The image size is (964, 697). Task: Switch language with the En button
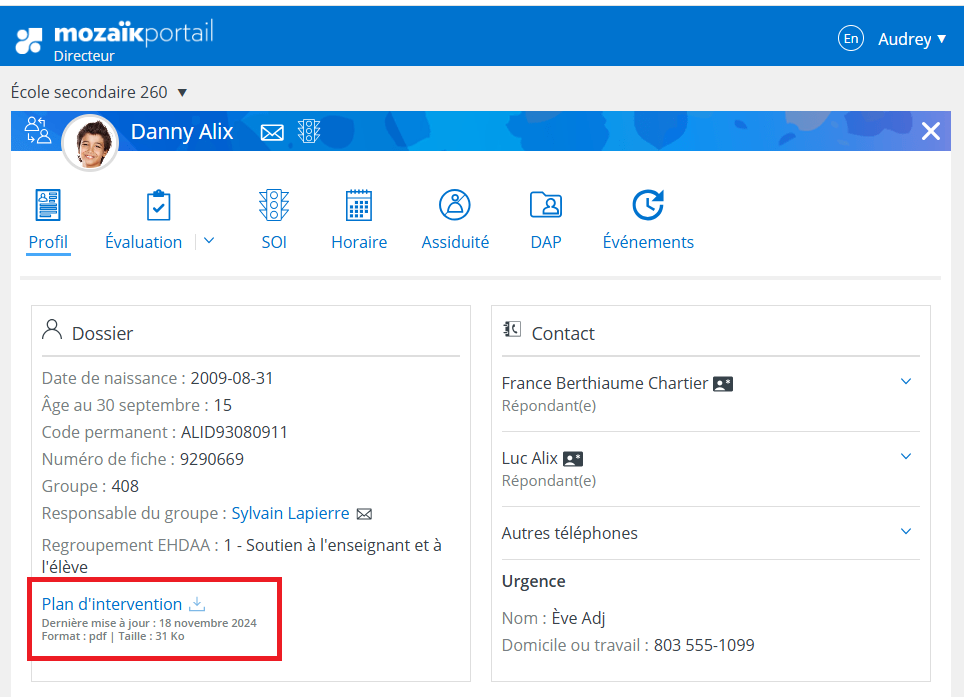point(850,39)
